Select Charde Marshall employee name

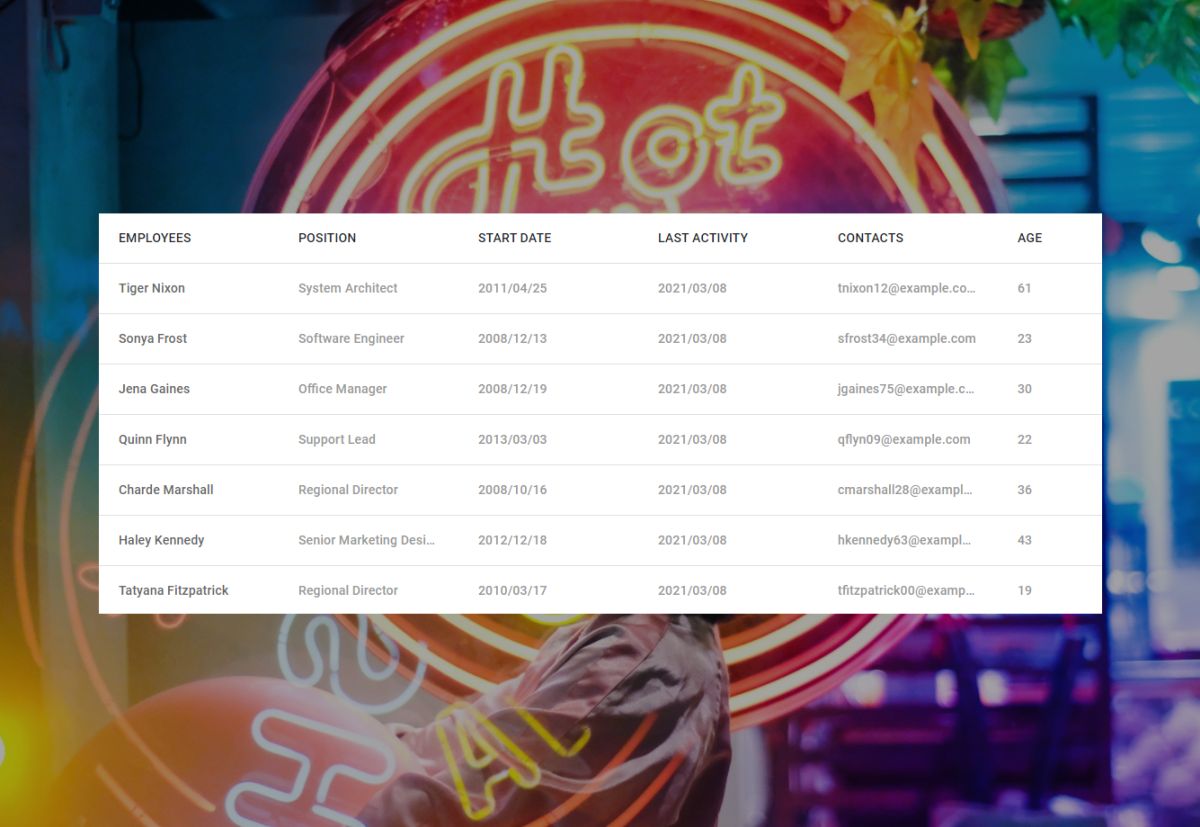(166, 490)
